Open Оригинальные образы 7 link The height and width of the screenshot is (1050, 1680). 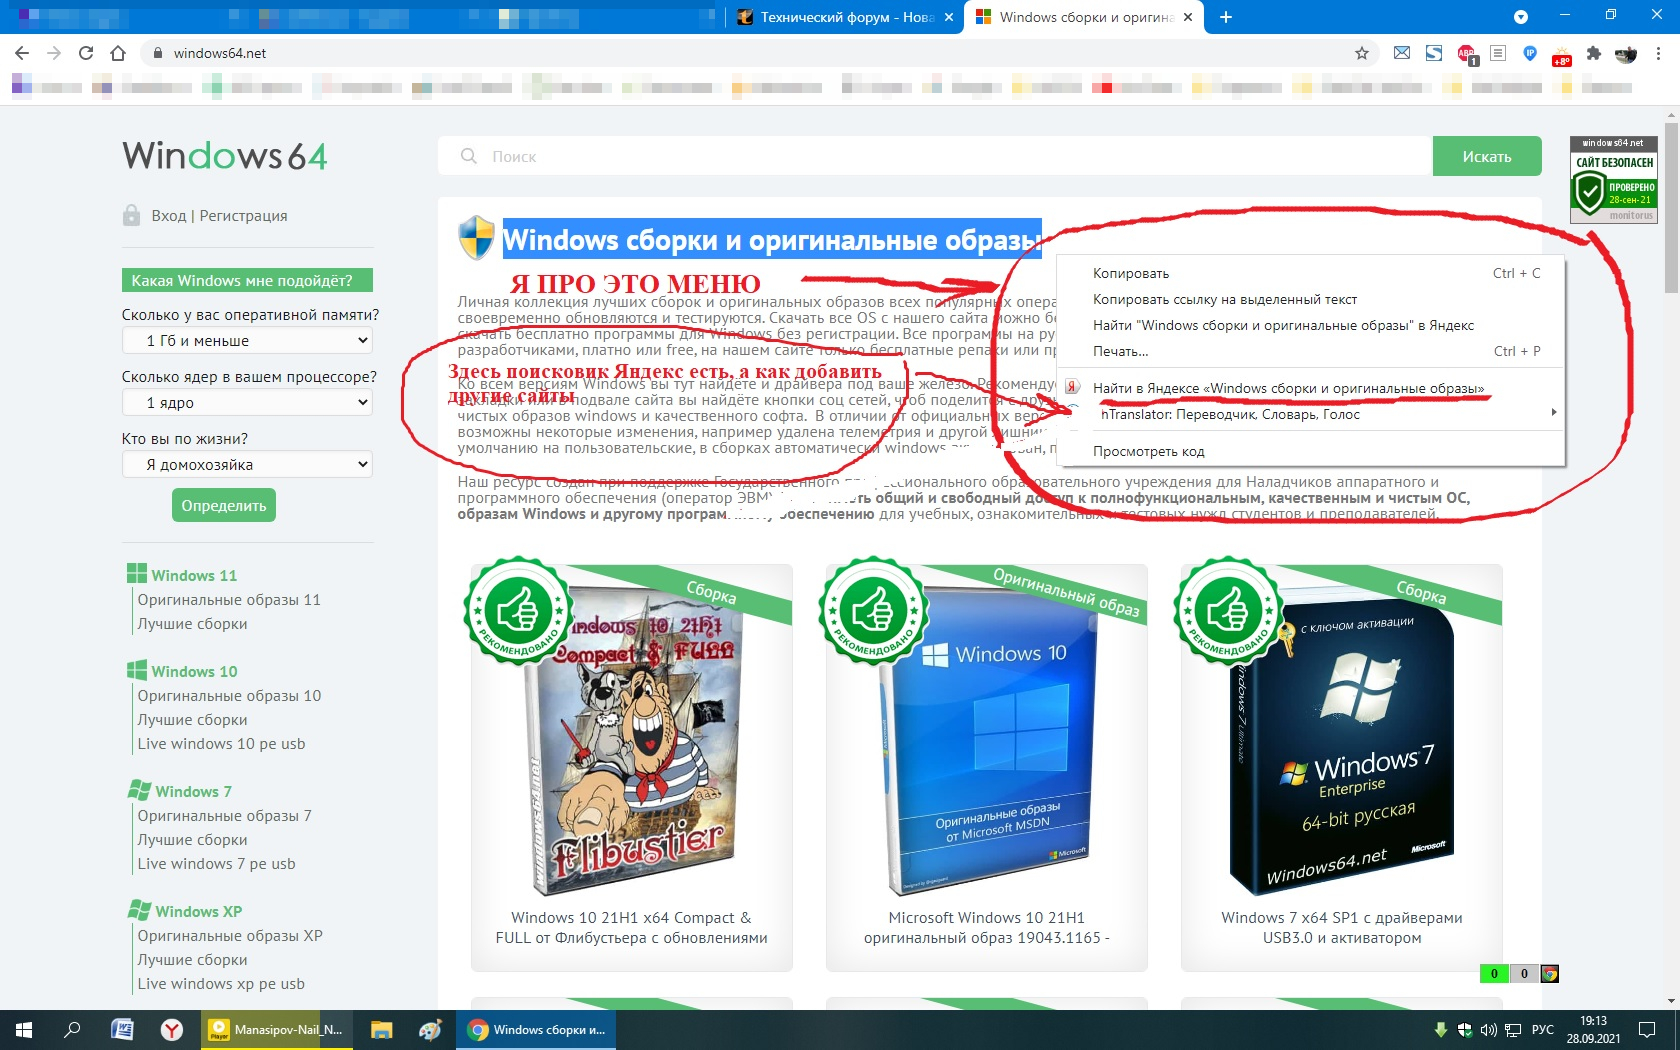(x=224, y=816)
